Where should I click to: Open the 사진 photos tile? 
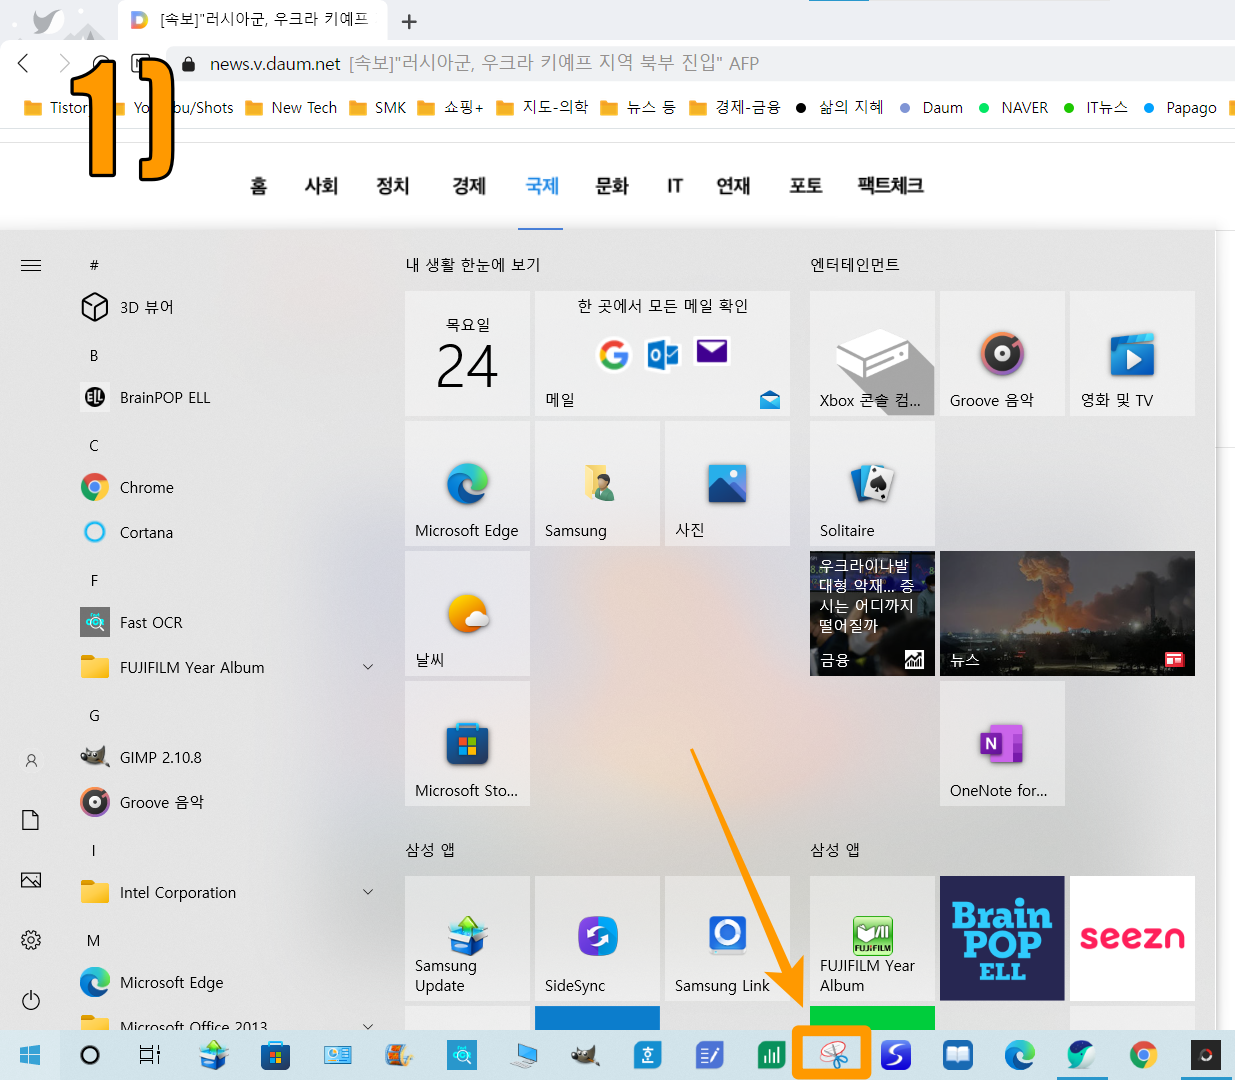point(727,484)
